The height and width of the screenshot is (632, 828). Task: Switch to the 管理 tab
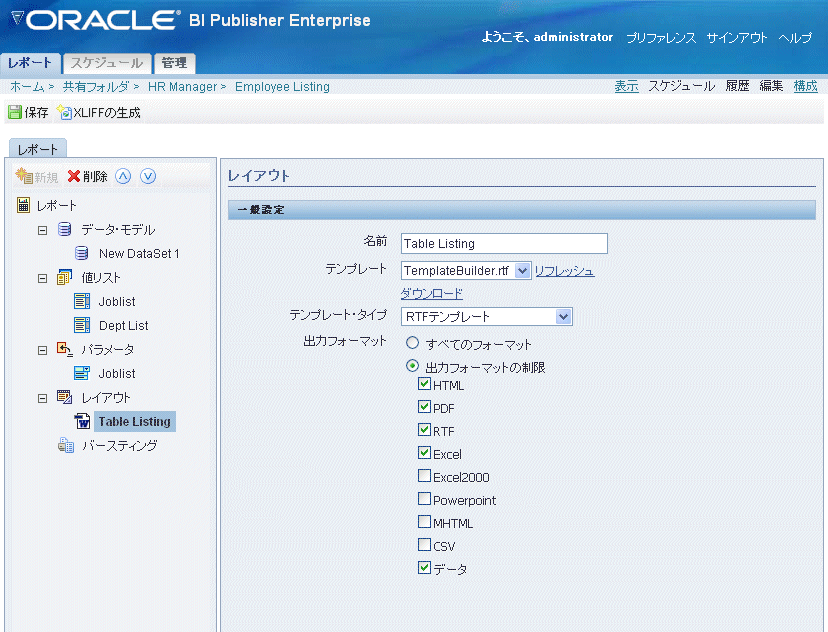click(174, 63)
